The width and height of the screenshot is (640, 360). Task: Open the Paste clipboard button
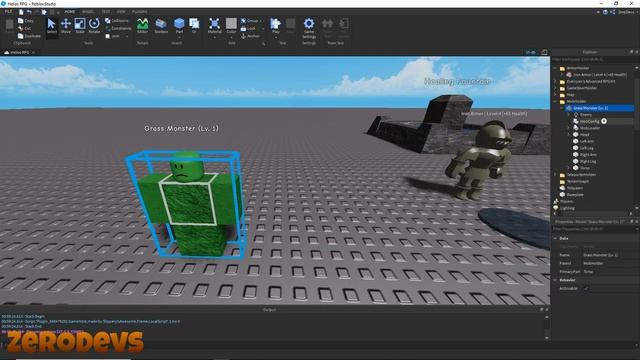tap(9, 26)
